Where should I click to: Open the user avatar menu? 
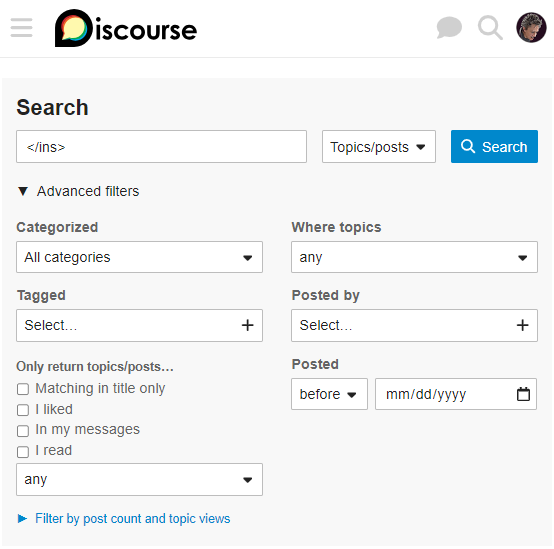[531, 28]
